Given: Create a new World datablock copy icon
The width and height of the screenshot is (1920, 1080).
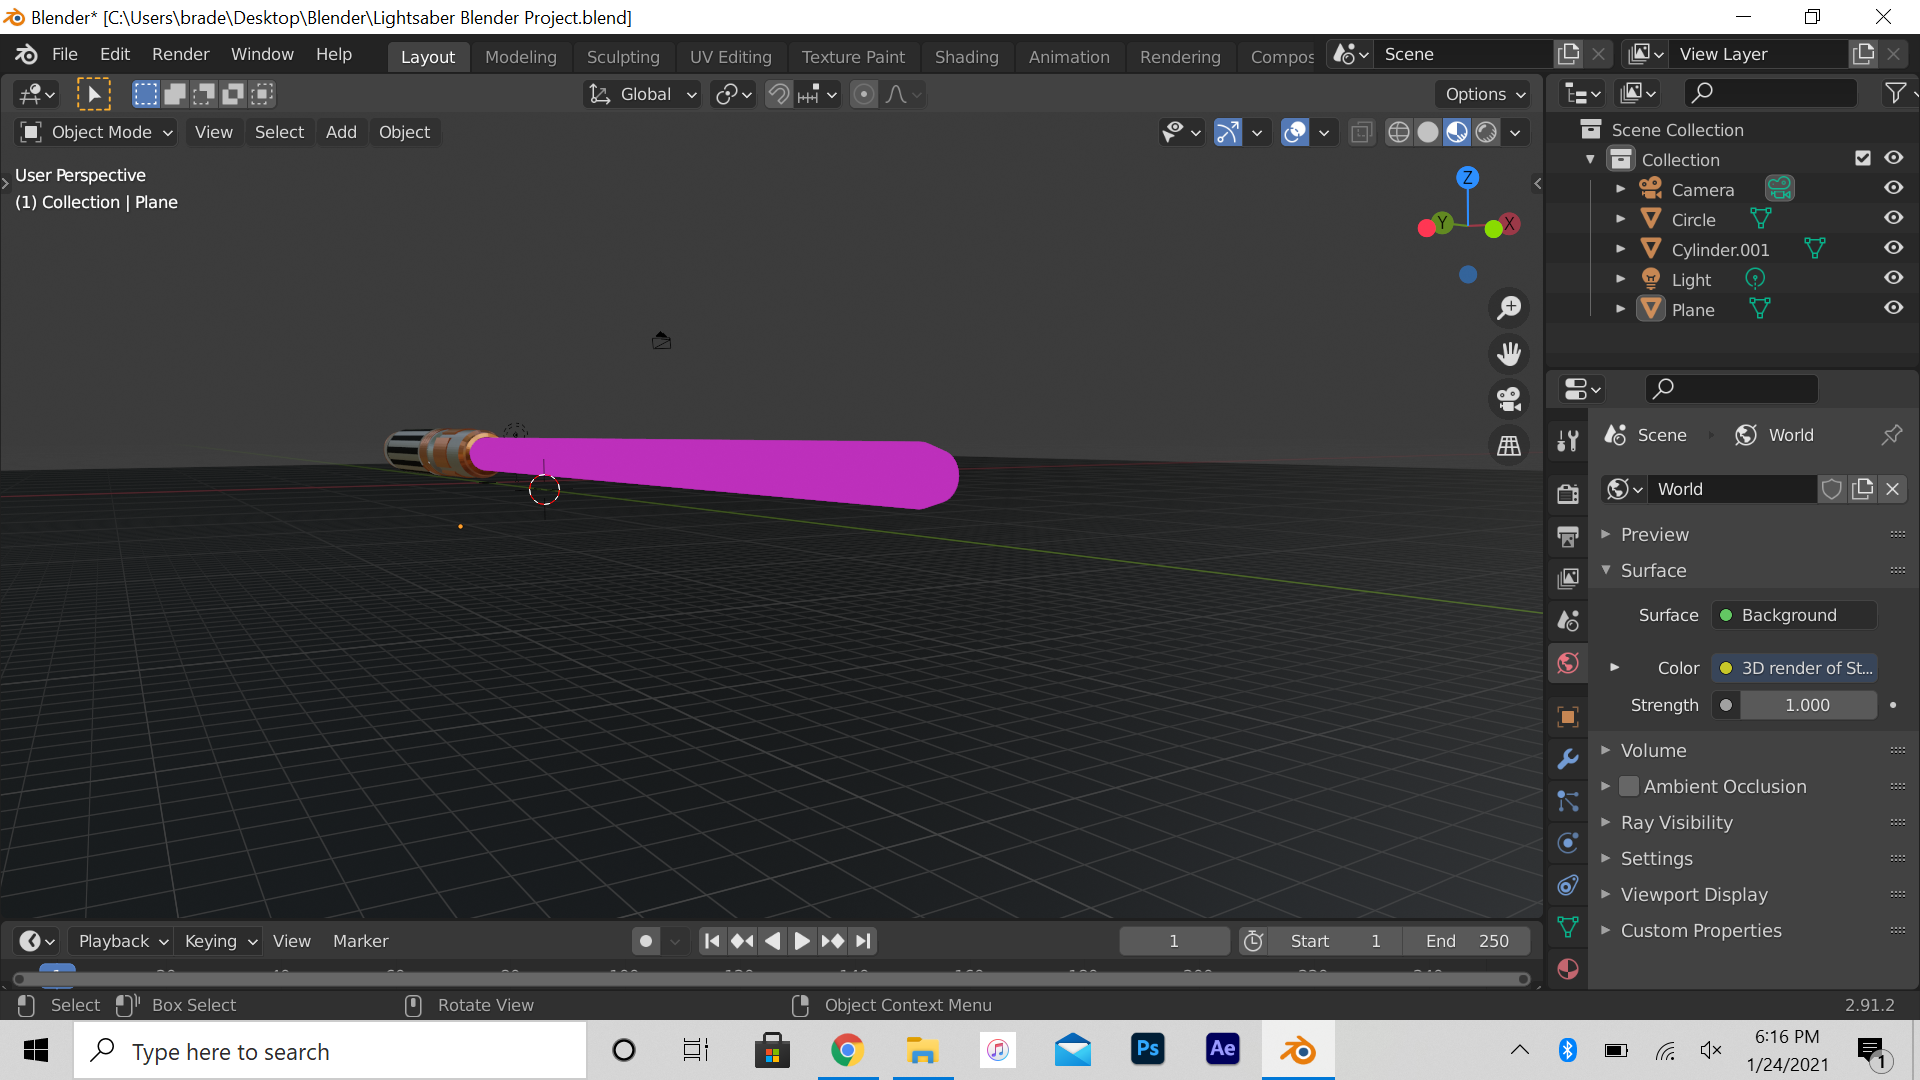Looking at the screenshot, I should click(1862, 489).
